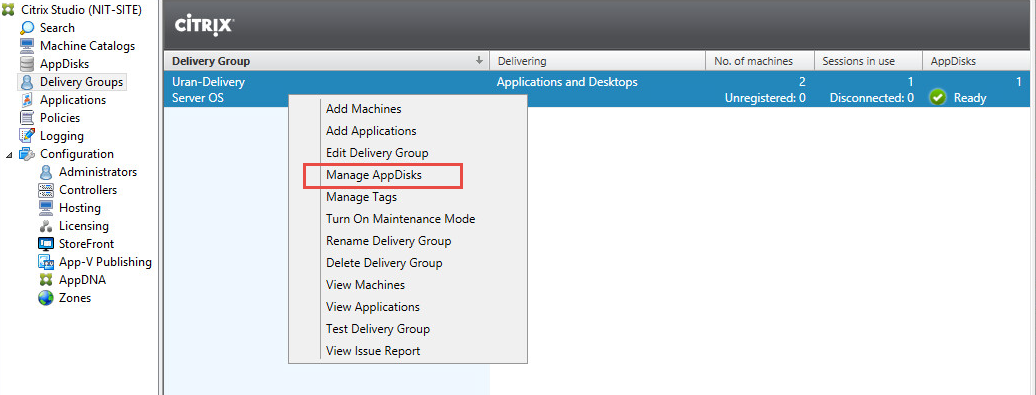
Task: Click the Applications icon in tree
Action: tap(27, 100)
